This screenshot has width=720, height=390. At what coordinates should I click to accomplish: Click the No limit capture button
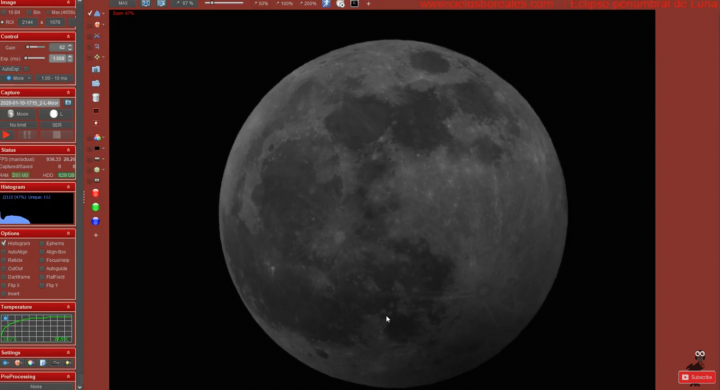point(18,125)
